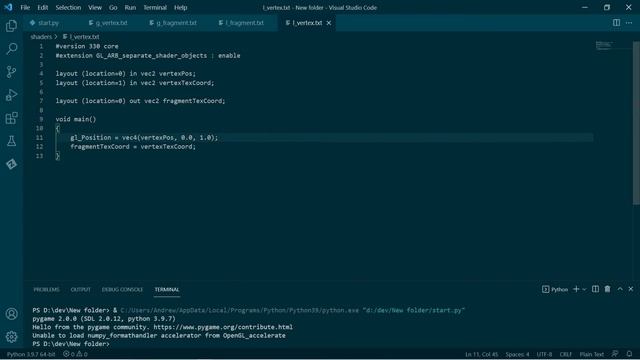This screenshot has width=640, height=360.
Task: Click the terminal prompt input line
Action: pos(71,344)
